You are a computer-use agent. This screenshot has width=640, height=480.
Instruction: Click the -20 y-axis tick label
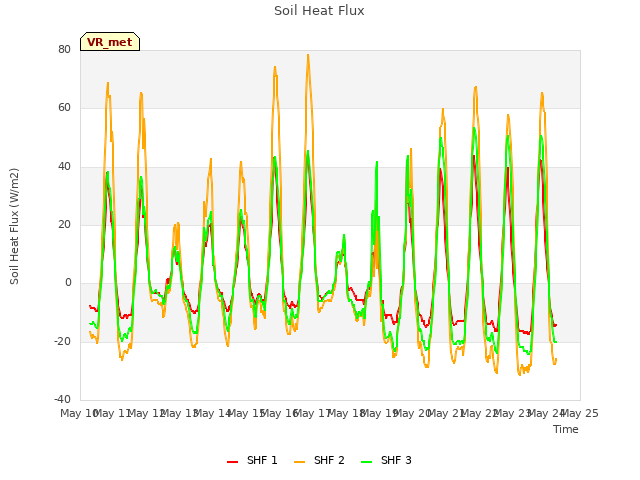[62, 341]
